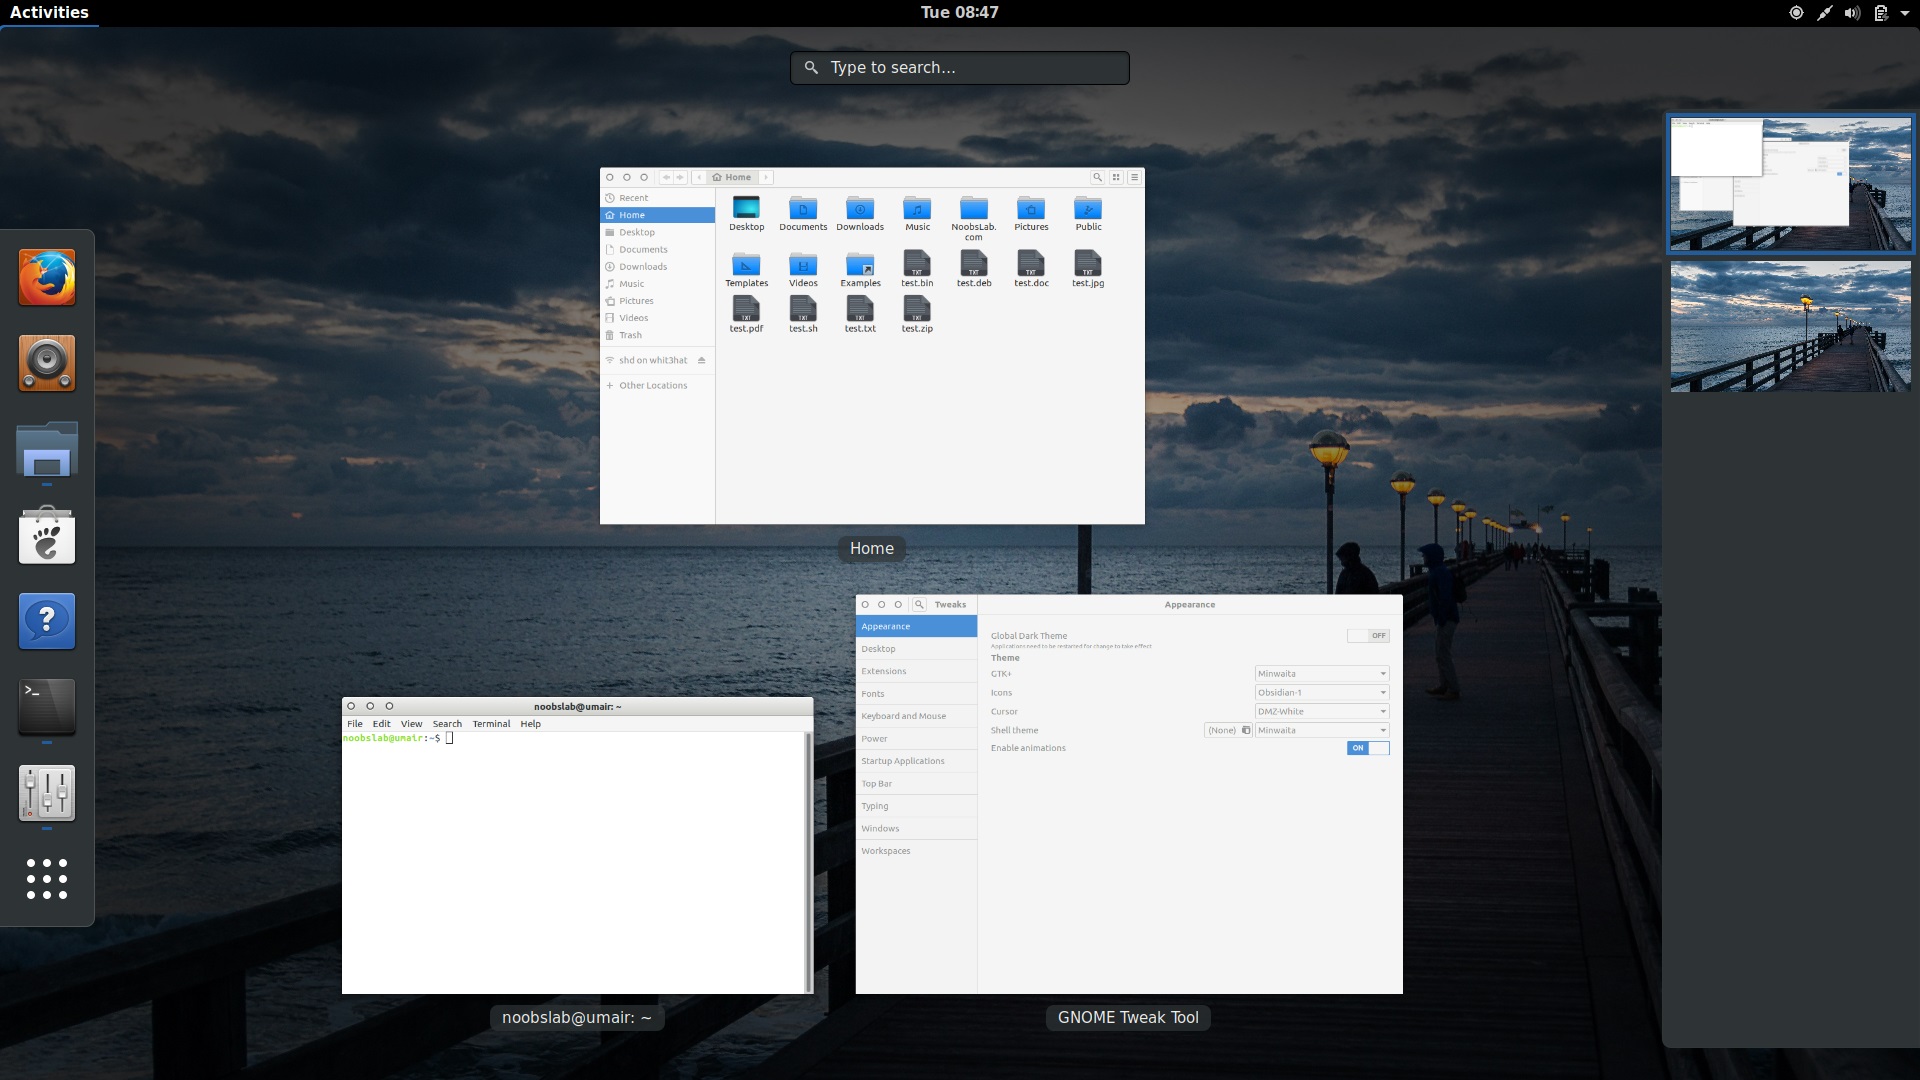The height and width of the screenshot is (1080, 1920).
Task: Click the search icon in the Files toolbar
Action: (x=1097, y=177)
